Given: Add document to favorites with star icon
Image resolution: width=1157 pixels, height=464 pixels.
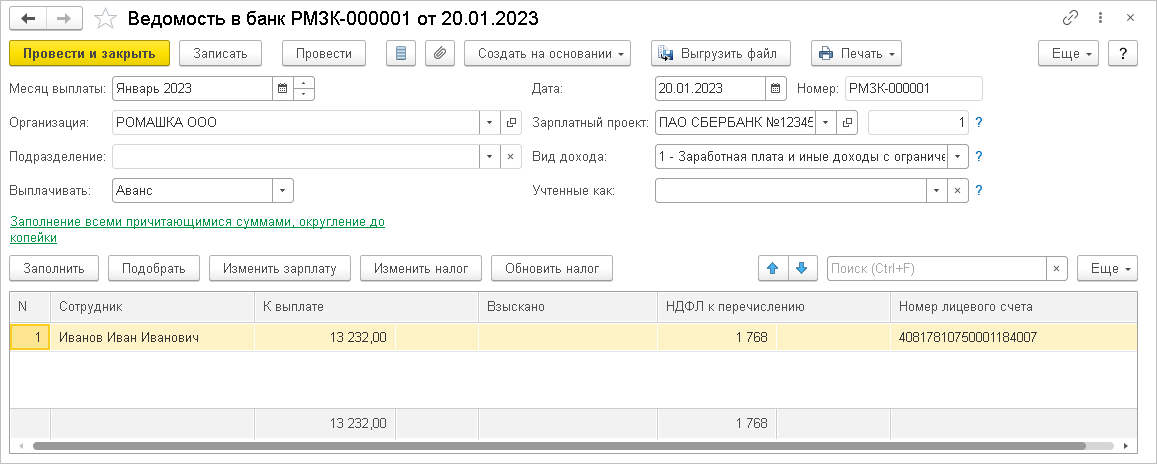Looking at the screenshot, I should pos(106,18).
